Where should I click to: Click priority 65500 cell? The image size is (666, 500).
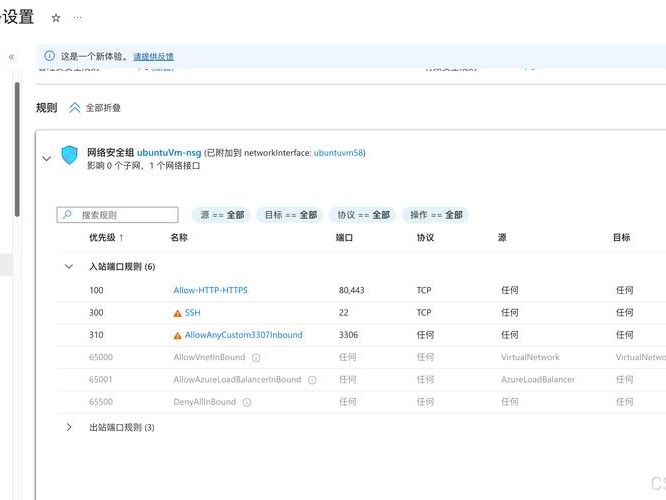pyautogui.click(x=101, y=402)
